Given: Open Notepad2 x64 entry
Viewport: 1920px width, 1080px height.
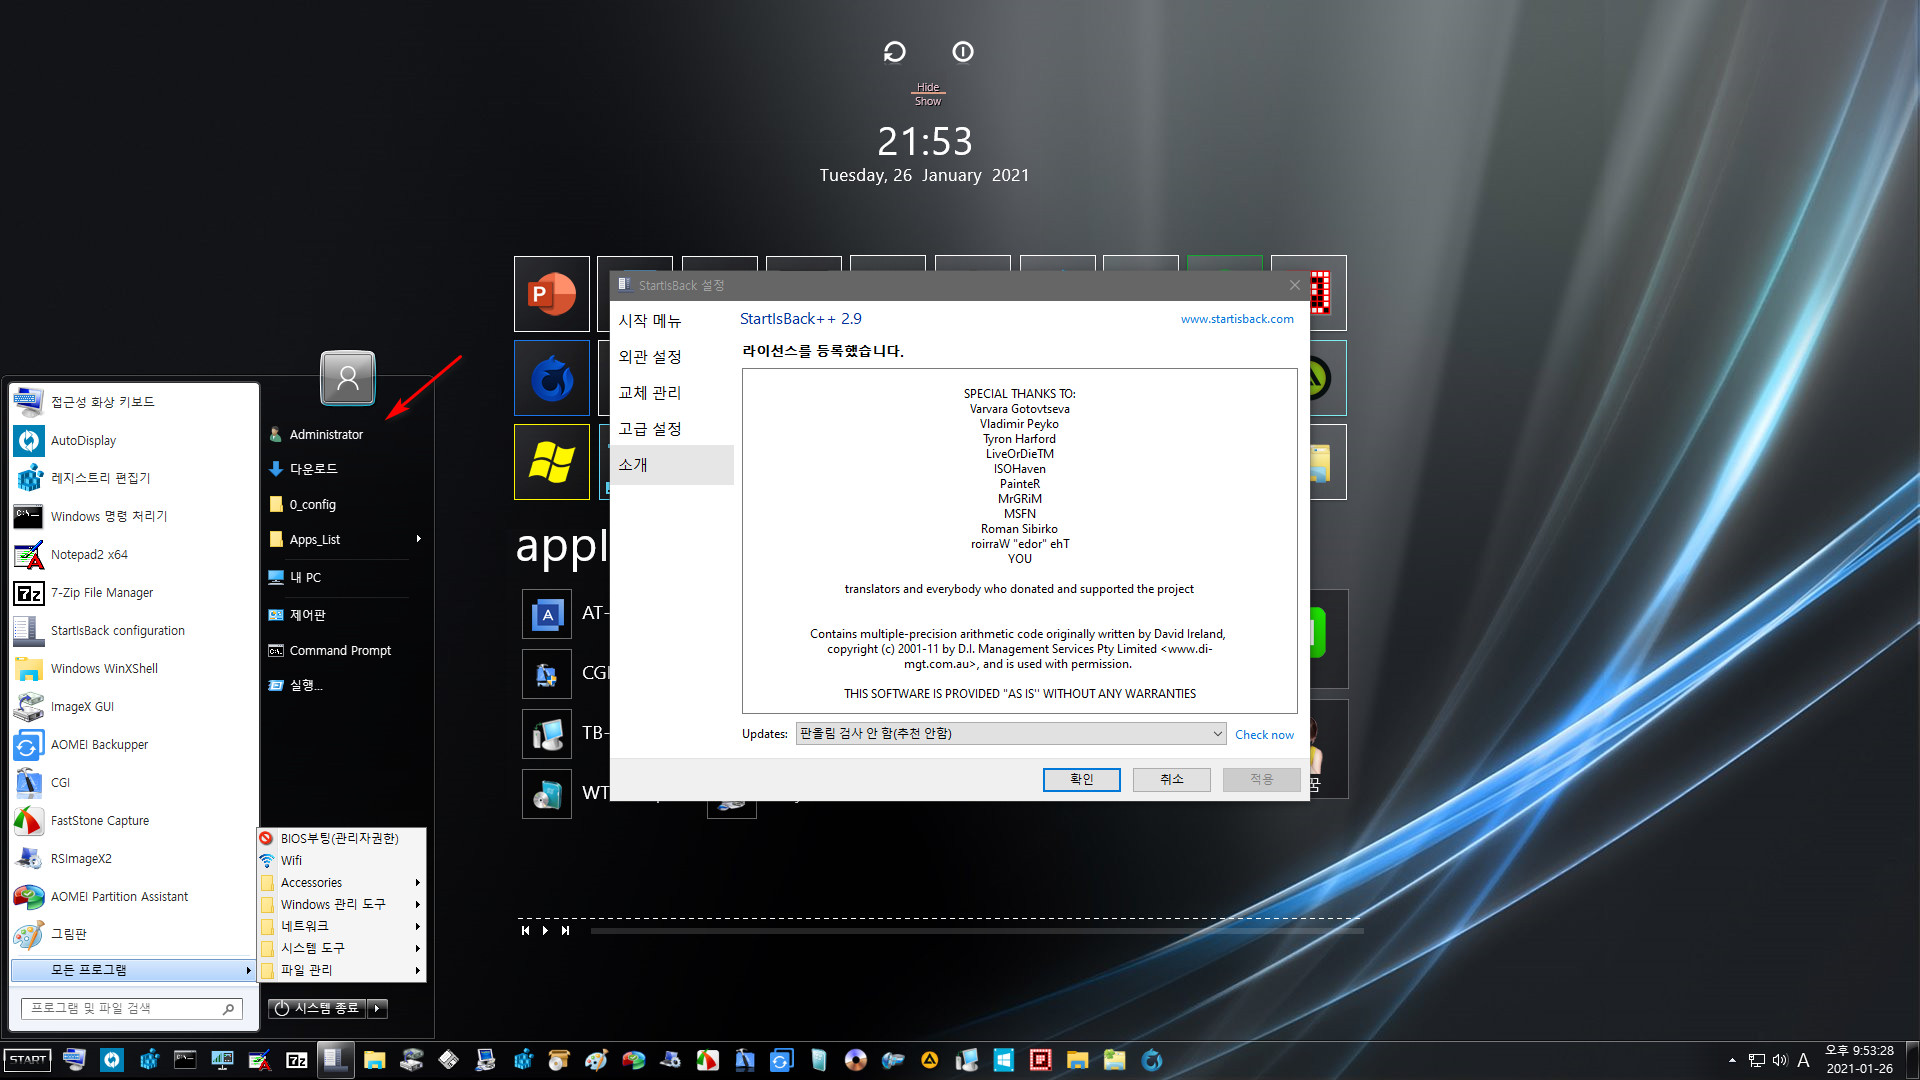Looking at the screenshot, I should coord(134,554).
